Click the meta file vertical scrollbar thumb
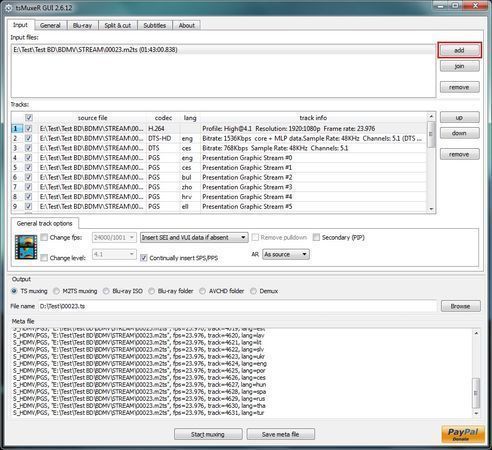 [x=476, y=393]
